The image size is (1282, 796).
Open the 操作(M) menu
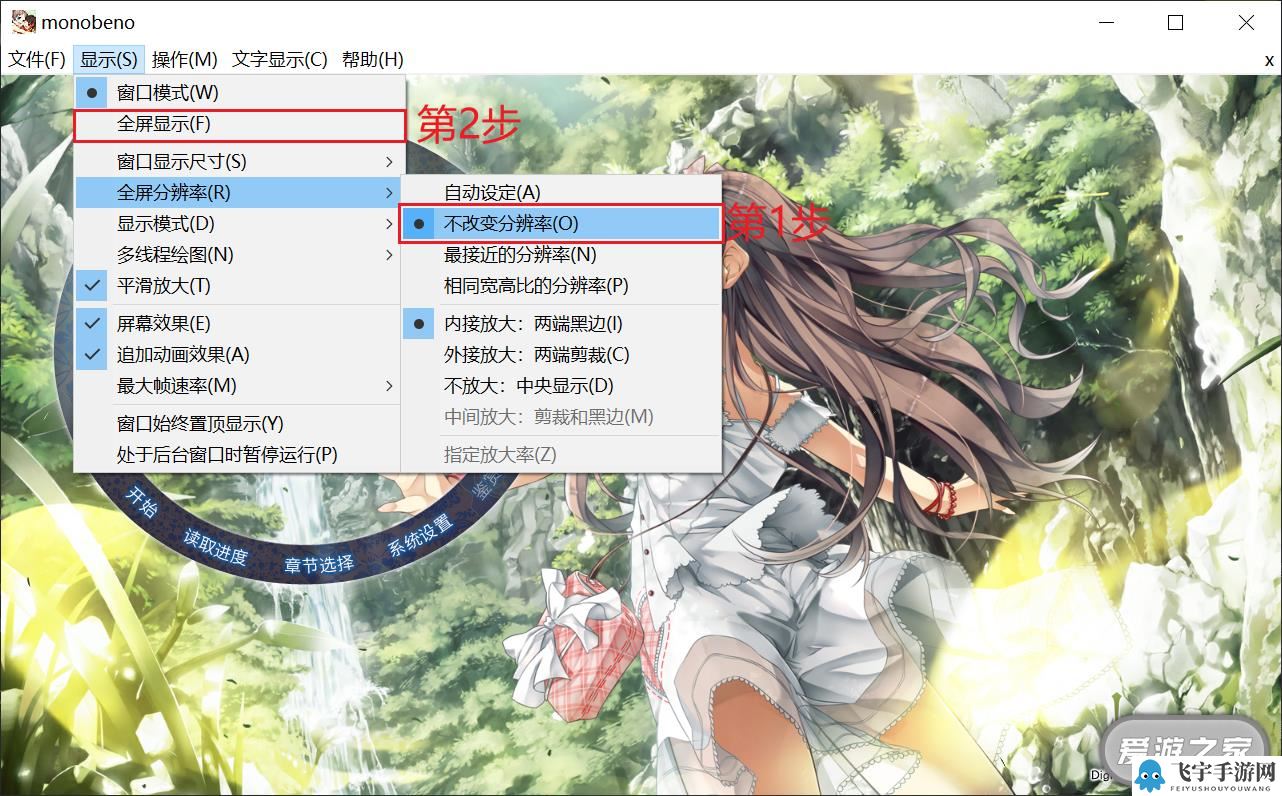[x=184, y=59]
